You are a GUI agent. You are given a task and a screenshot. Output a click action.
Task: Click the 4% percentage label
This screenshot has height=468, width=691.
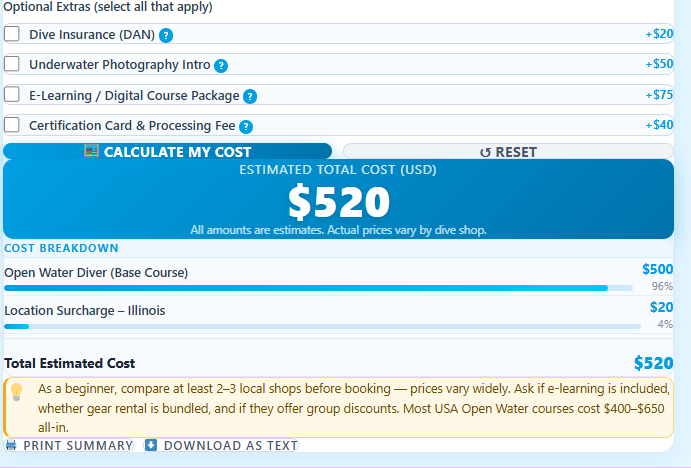pos(665,324)
